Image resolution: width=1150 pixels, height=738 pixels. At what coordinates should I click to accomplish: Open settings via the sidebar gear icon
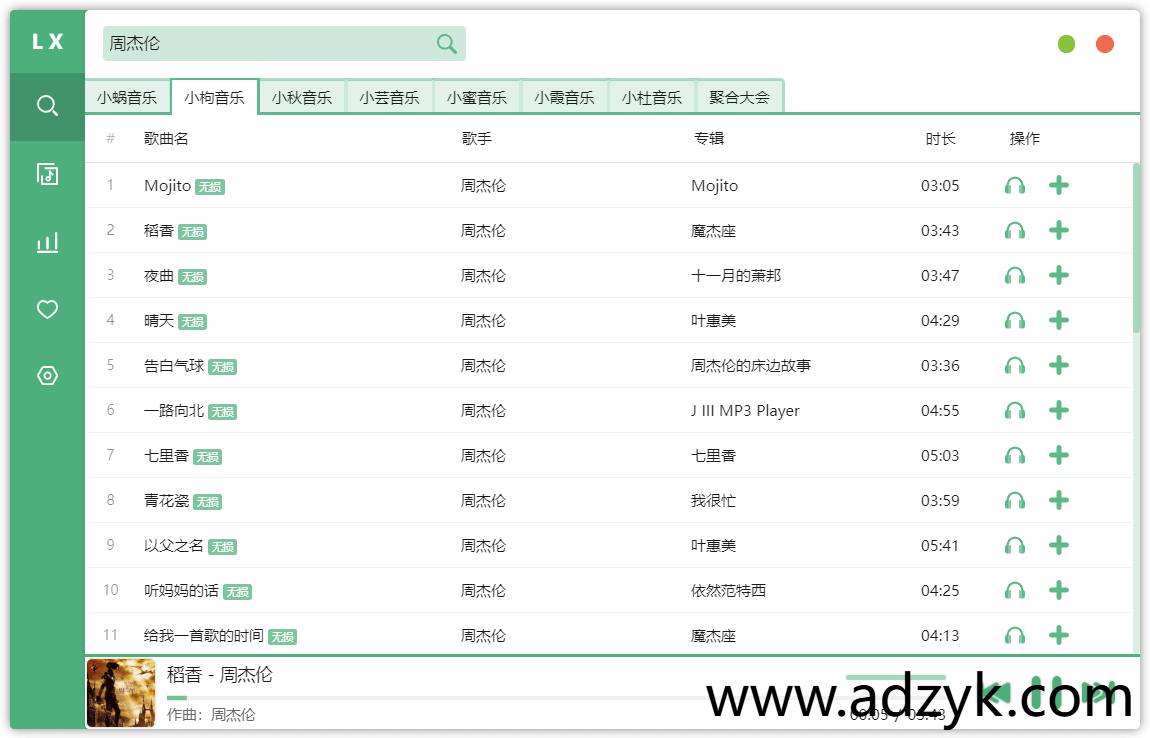46,375
